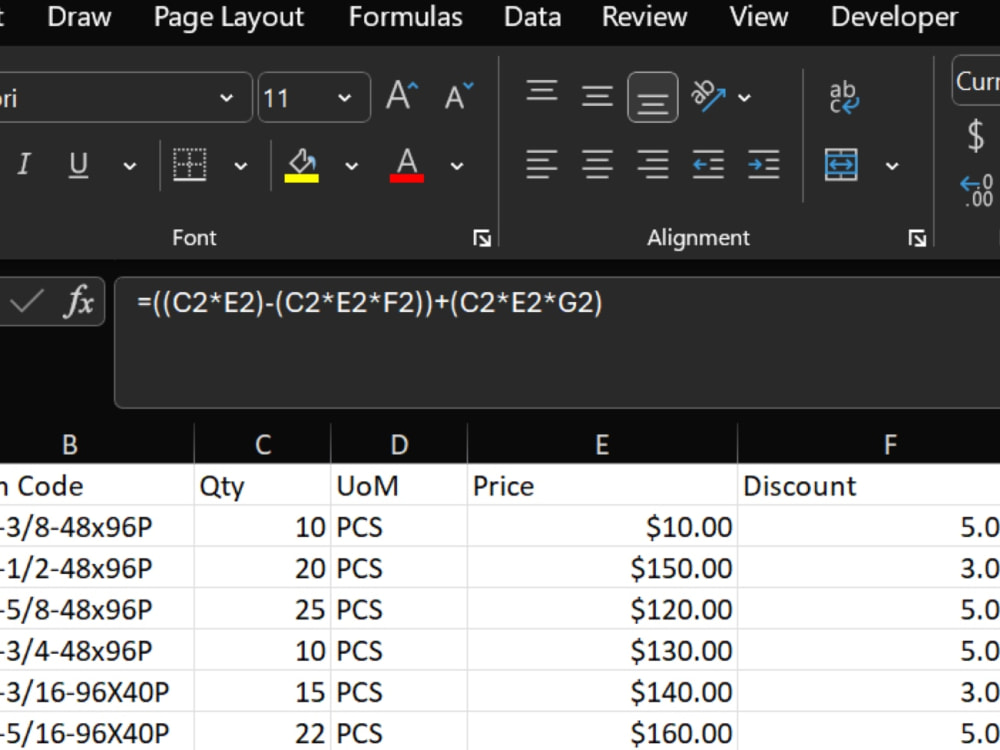Click into the formula bar text
The height and width of the screenshot is (750, 1000).
click(370, 302)
